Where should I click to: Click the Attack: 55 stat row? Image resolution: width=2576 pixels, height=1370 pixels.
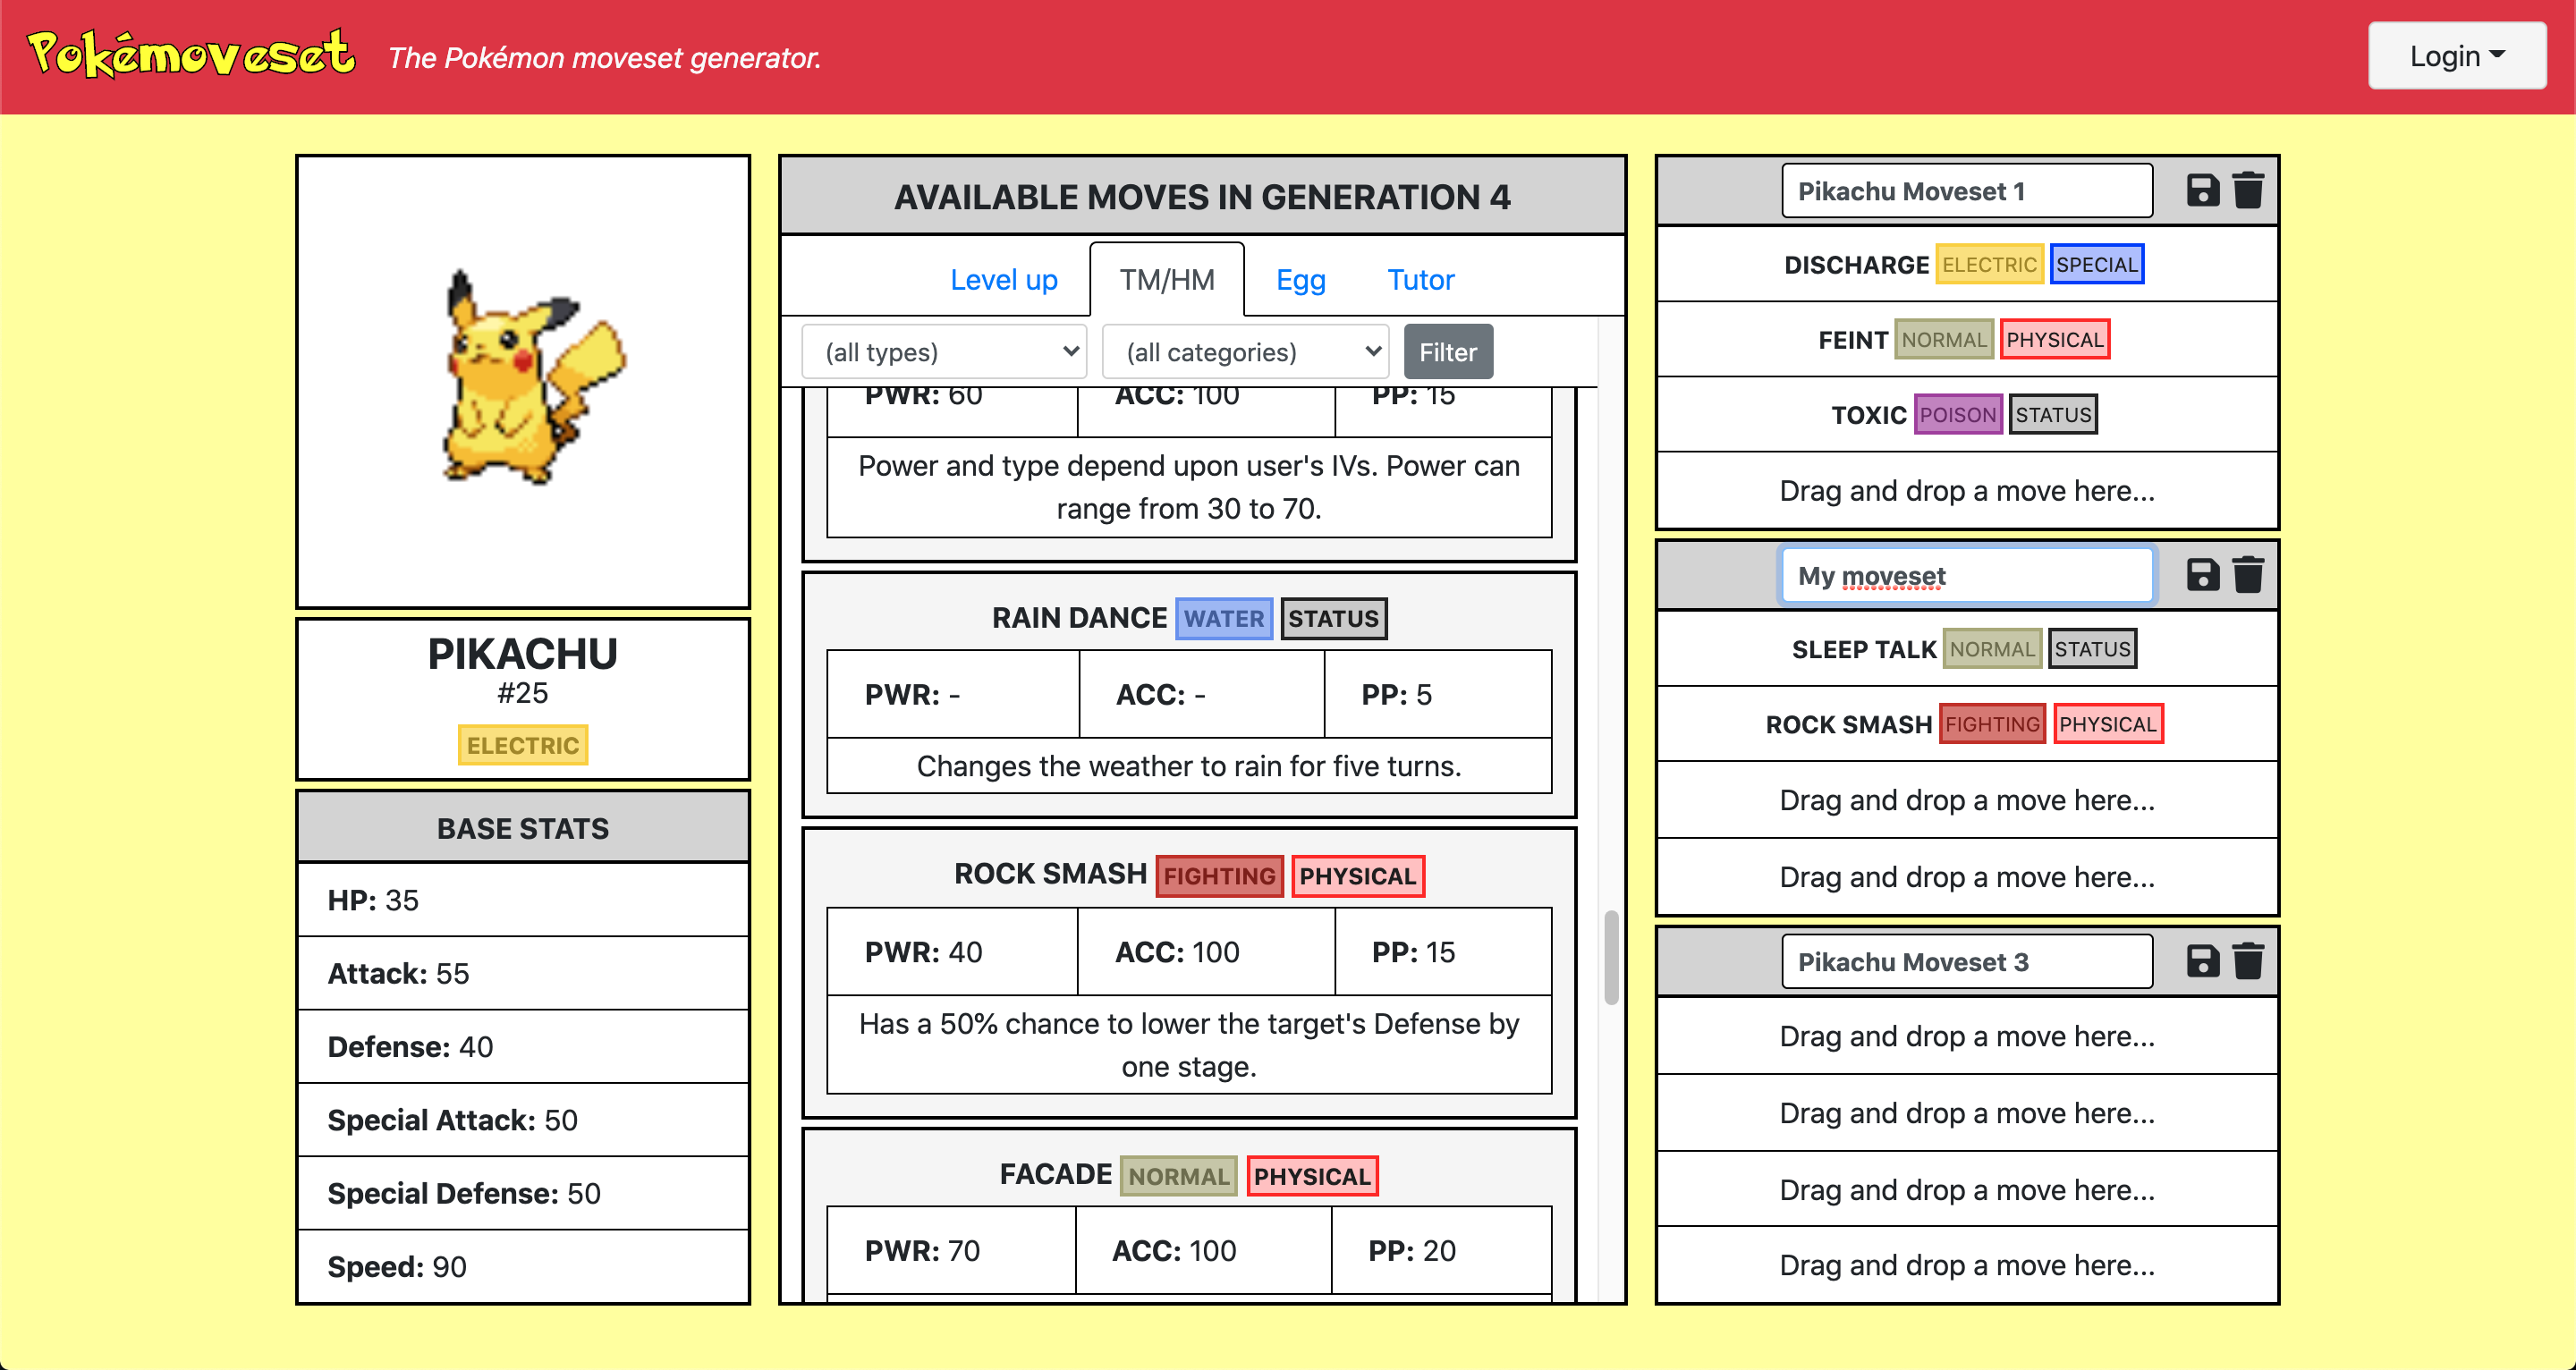coord(522,973)
